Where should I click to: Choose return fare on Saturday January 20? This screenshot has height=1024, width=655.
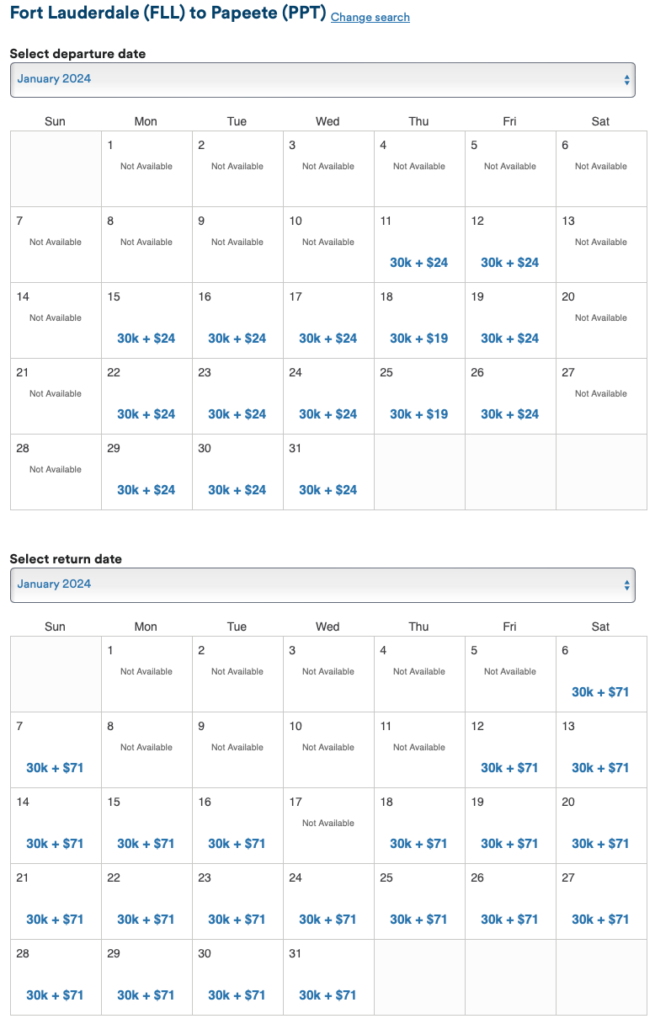[601, 844]
